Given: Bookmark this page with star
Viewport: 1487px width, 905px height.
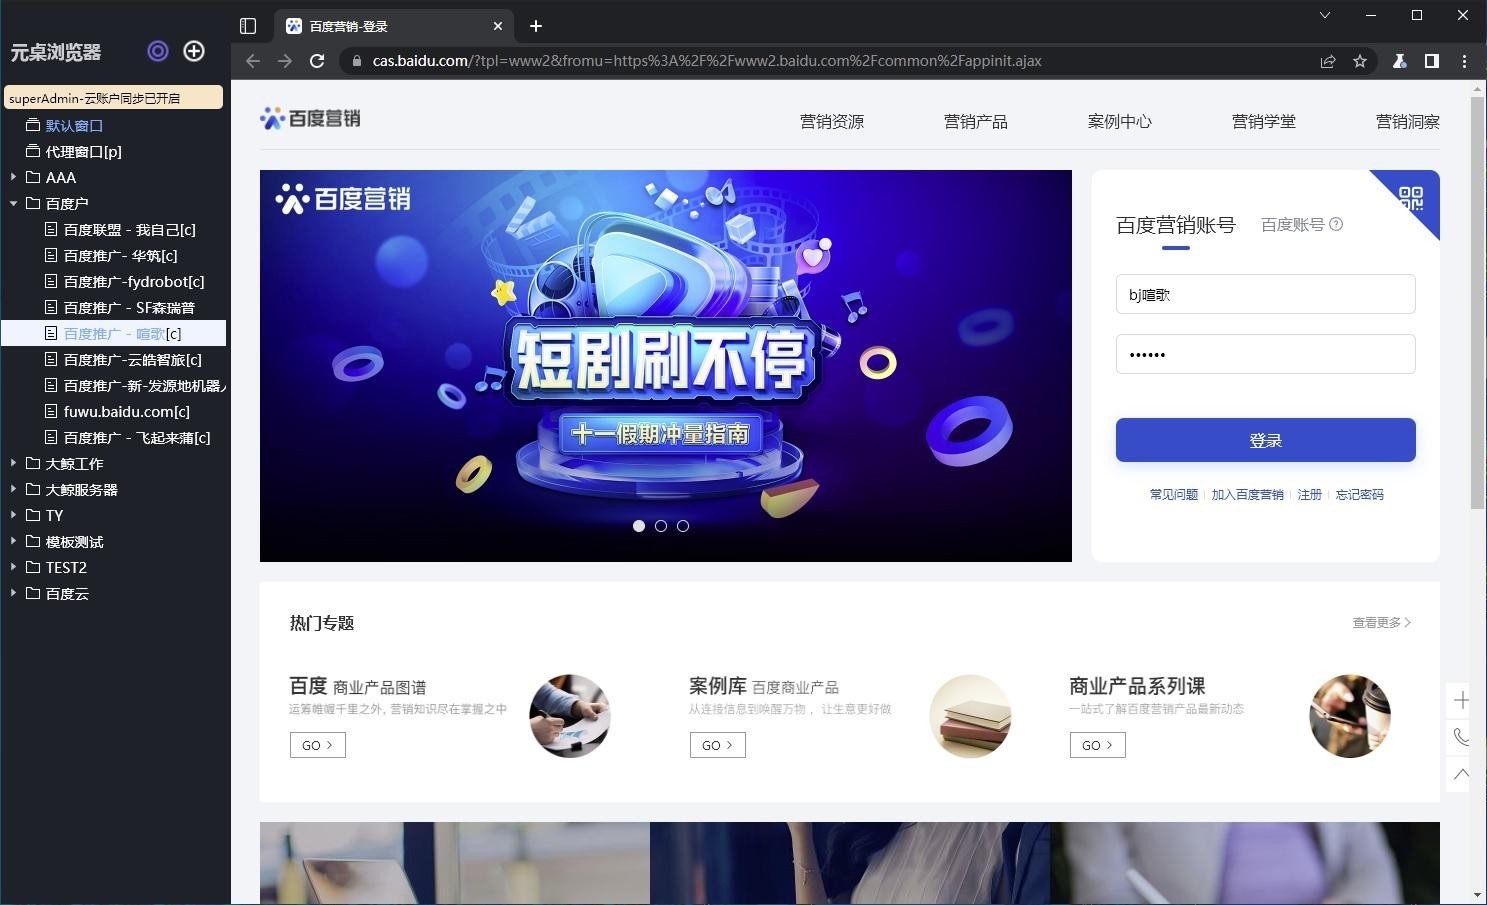Looking at the screenshot, I should [1360, 61].
